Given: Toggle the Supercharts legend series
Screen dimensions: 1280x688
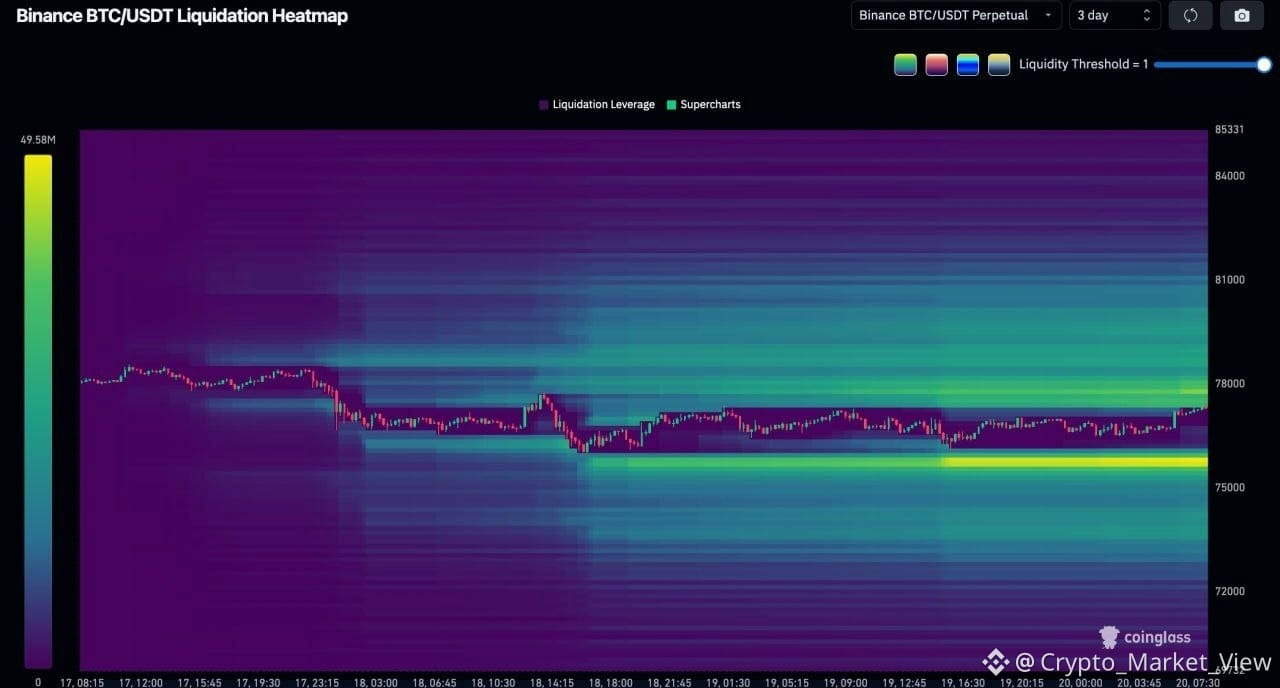Looking at the screenshot, I should [x=703, y=104].
